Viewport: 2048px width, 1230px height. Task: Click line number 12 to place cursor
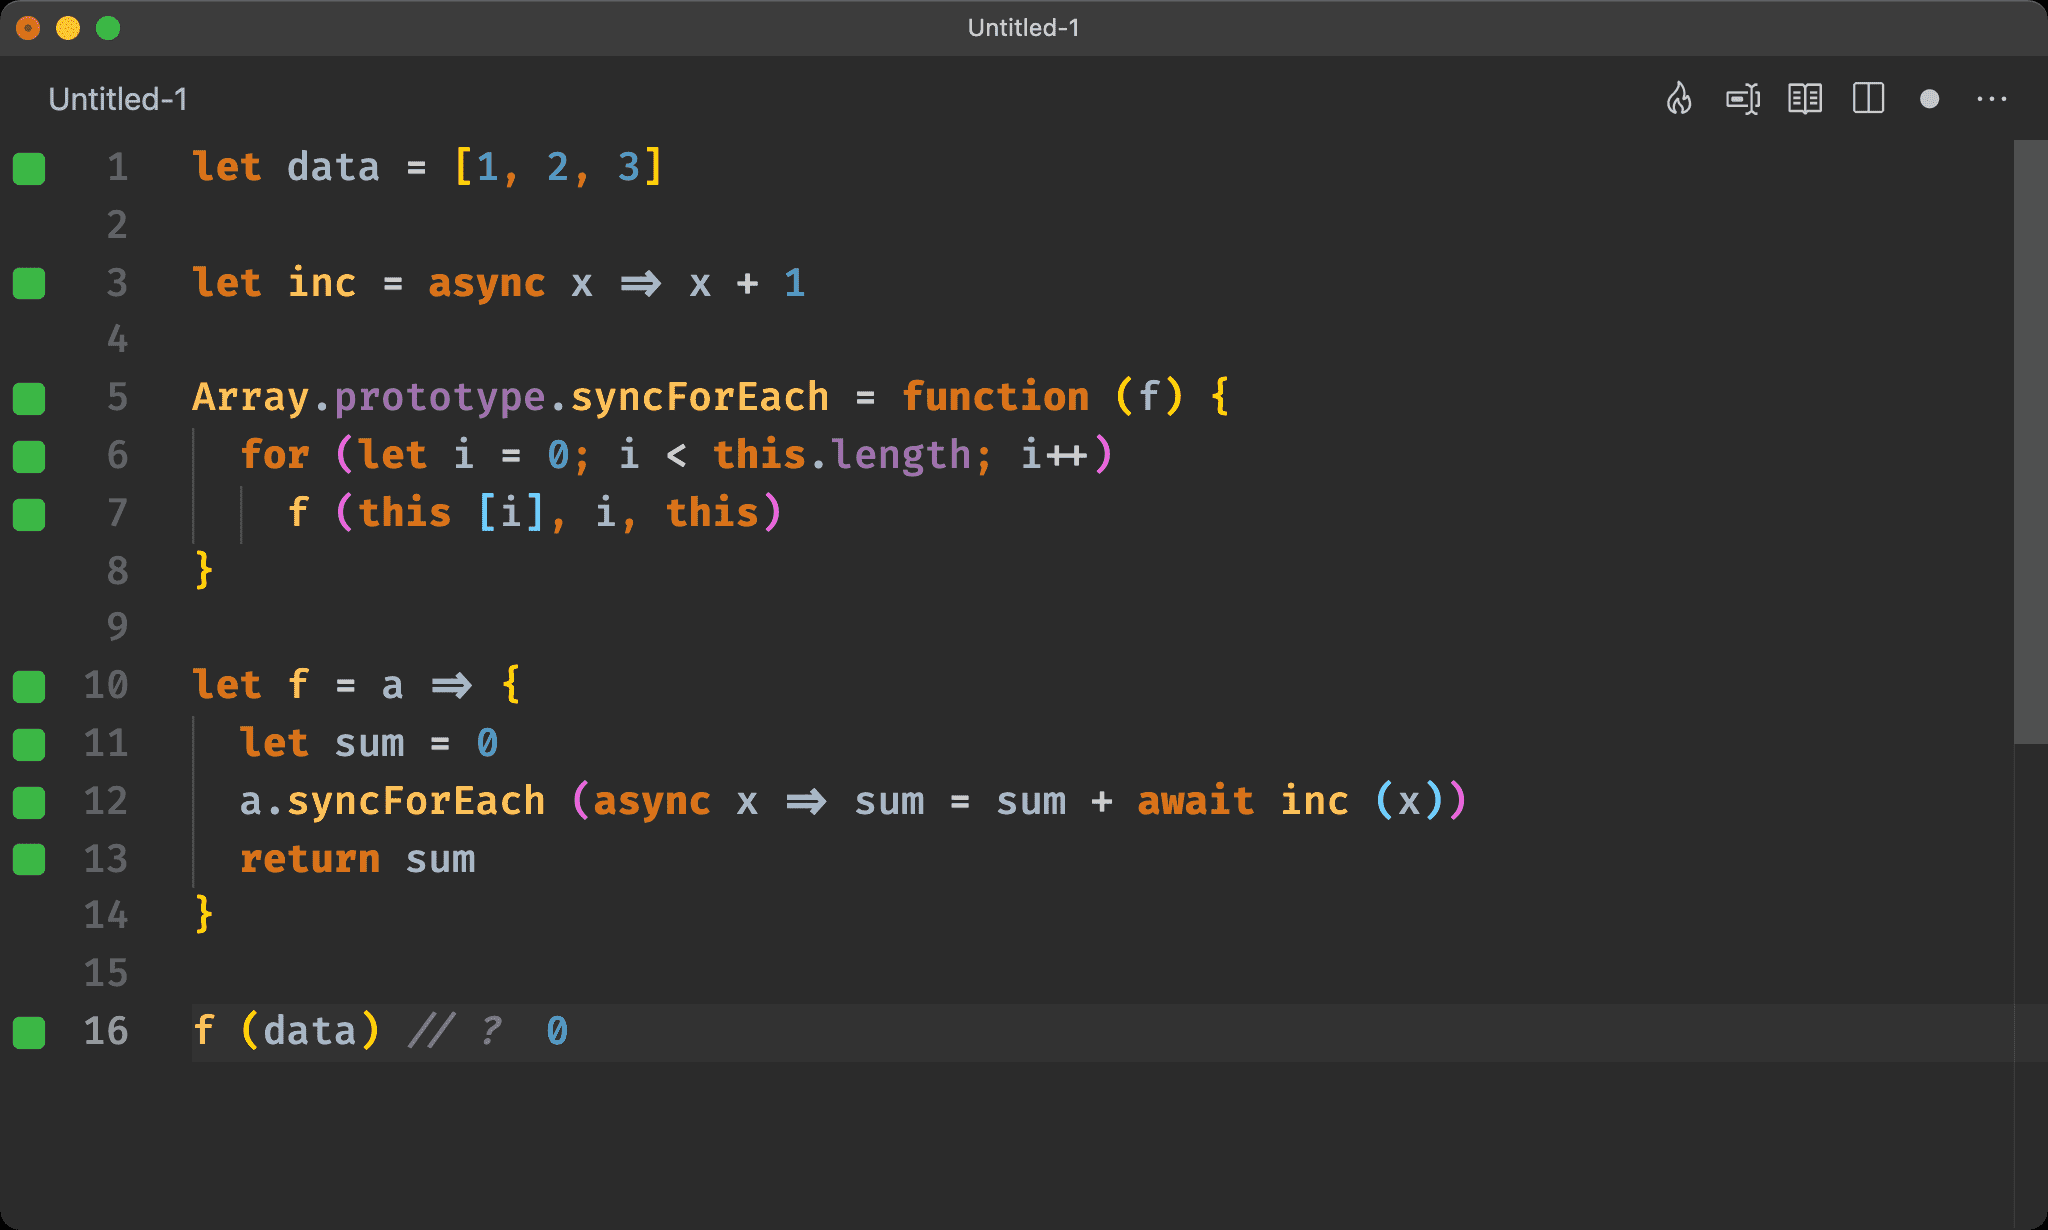[x=104, y=802]
